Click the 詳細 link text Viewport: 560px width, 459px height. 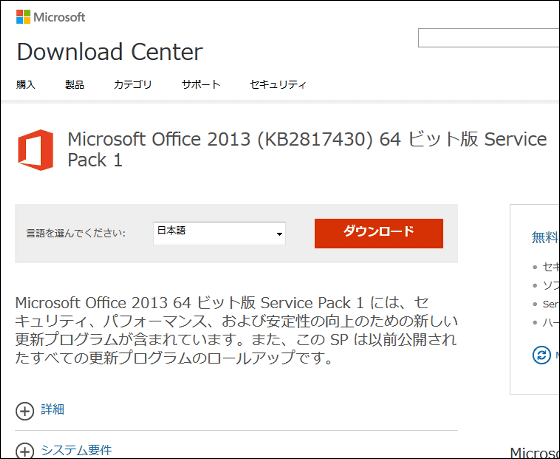[52, 409]
